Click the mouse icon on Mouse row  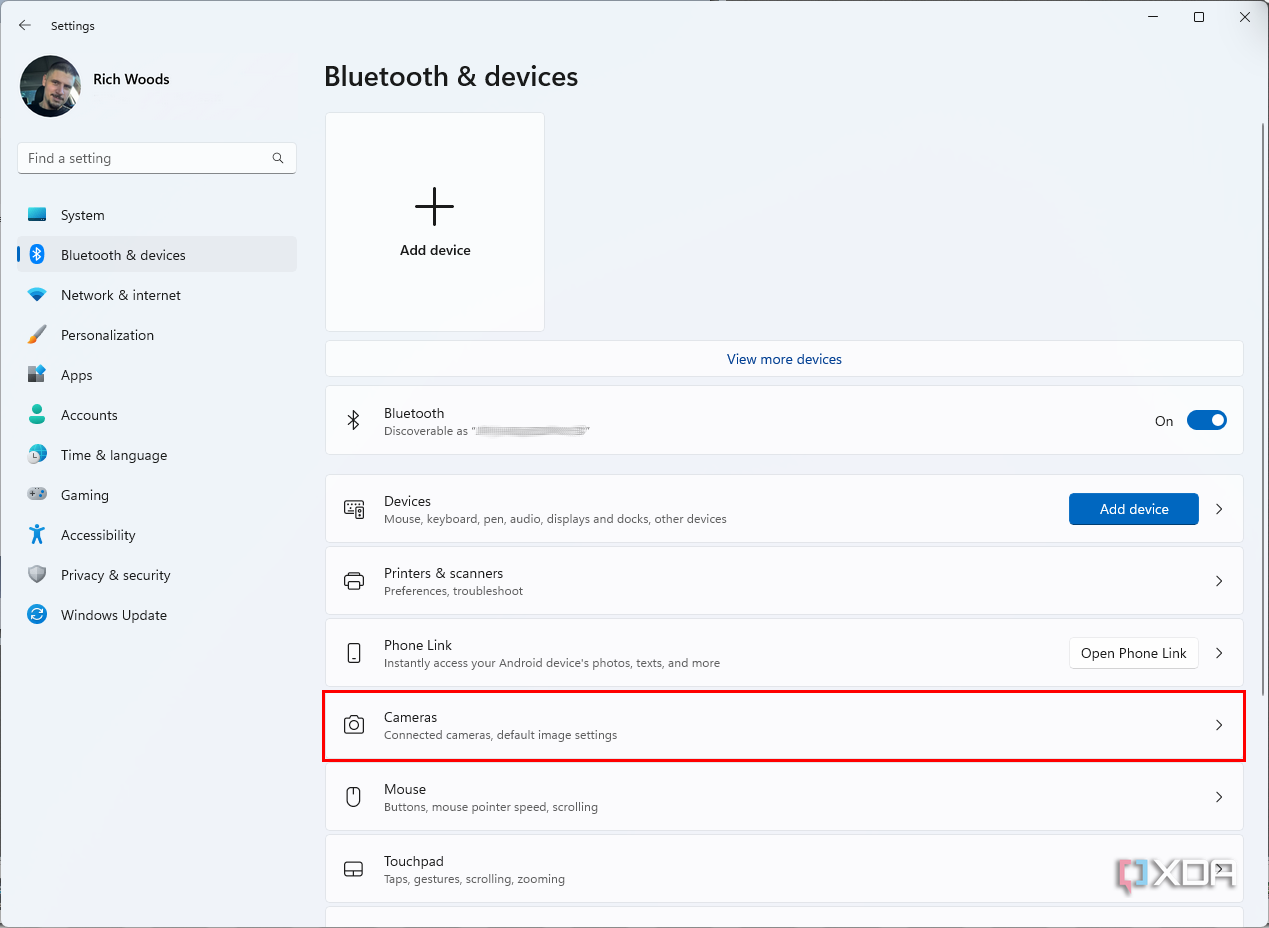(353, 796)
